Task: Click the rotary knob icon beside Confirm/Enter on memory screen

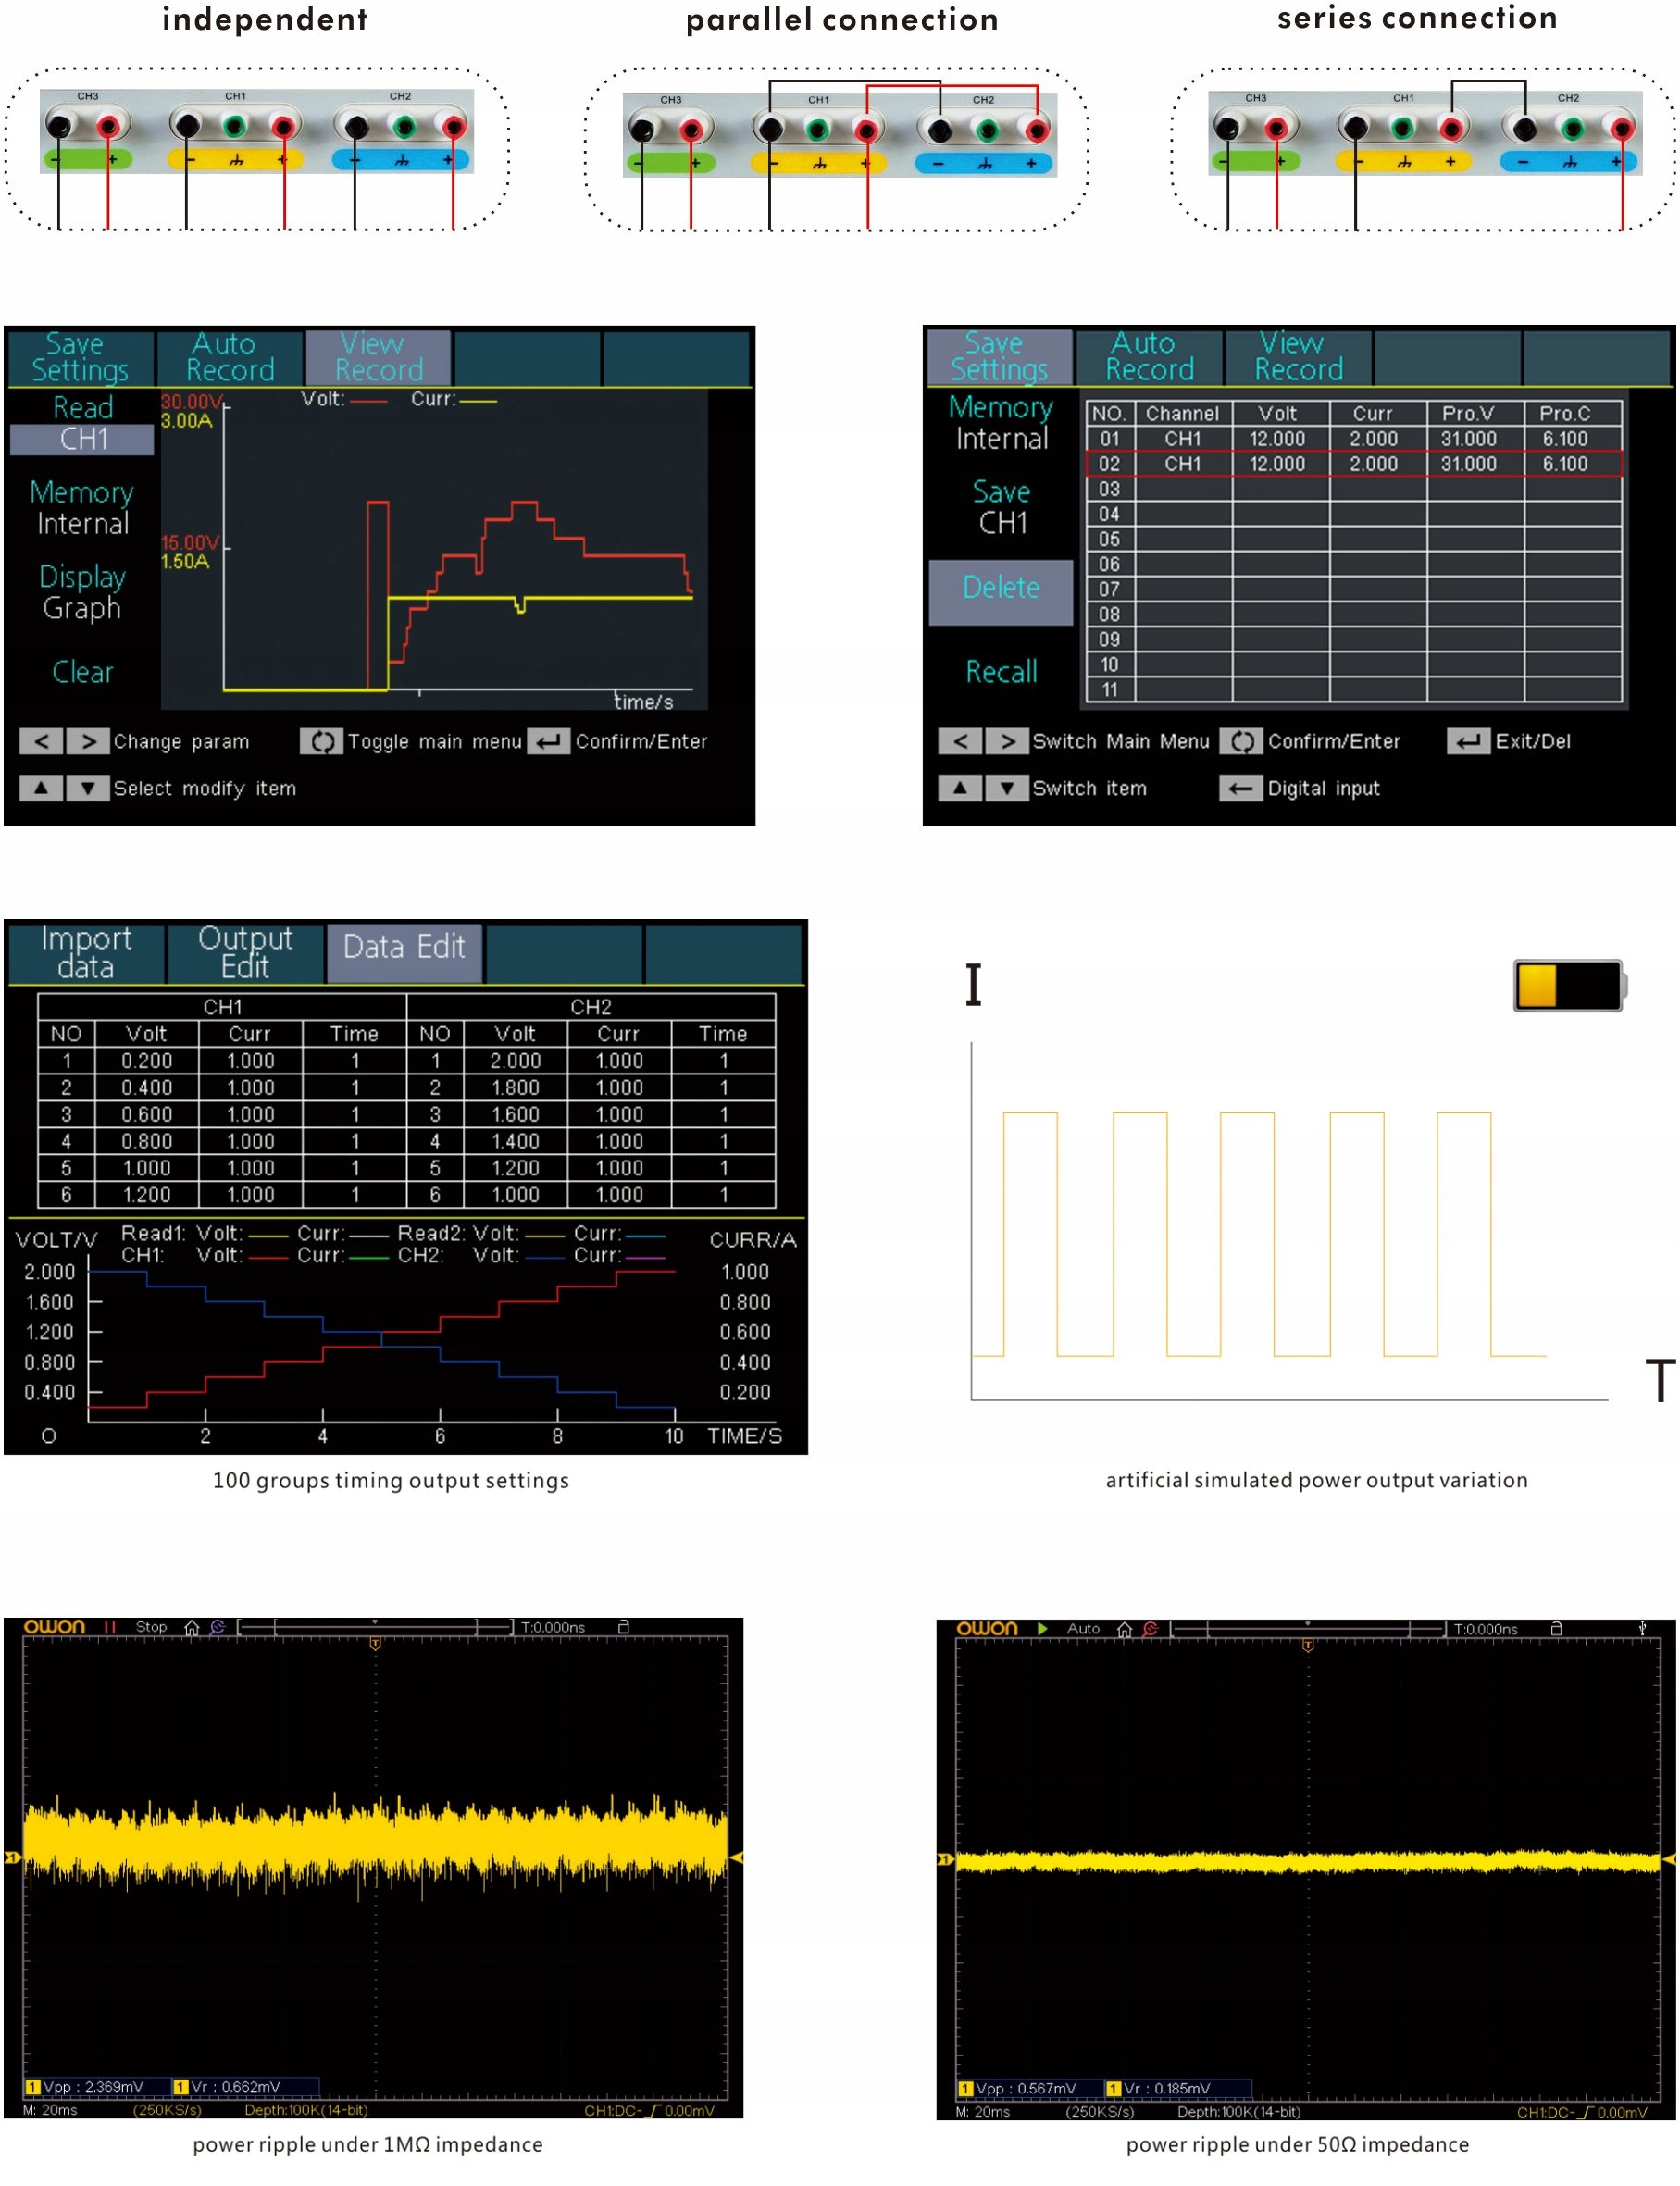Action: click(1241, 741)
